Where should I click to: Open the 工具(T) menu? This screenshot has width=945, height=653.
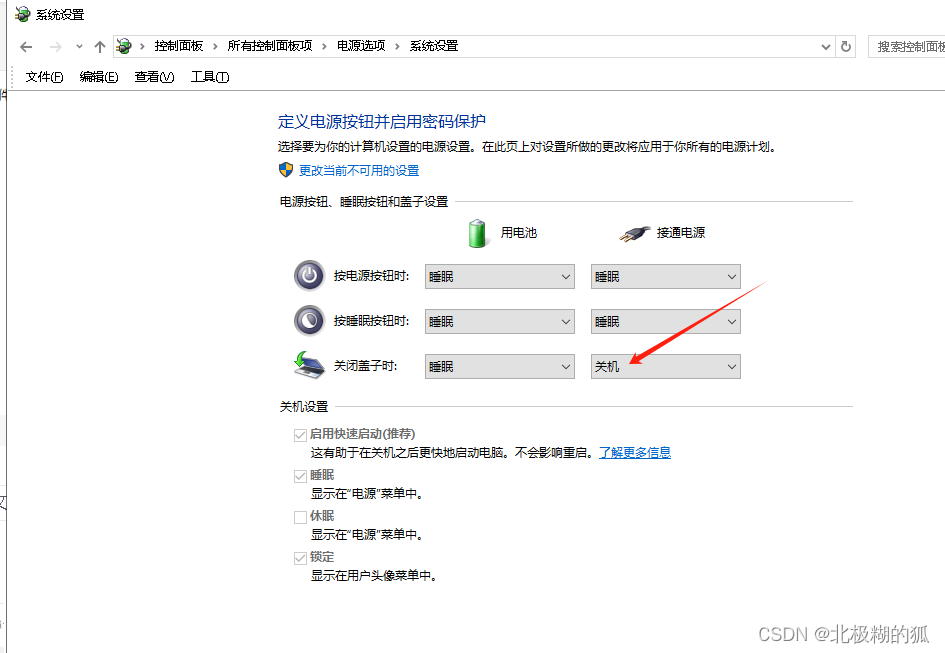210,77
